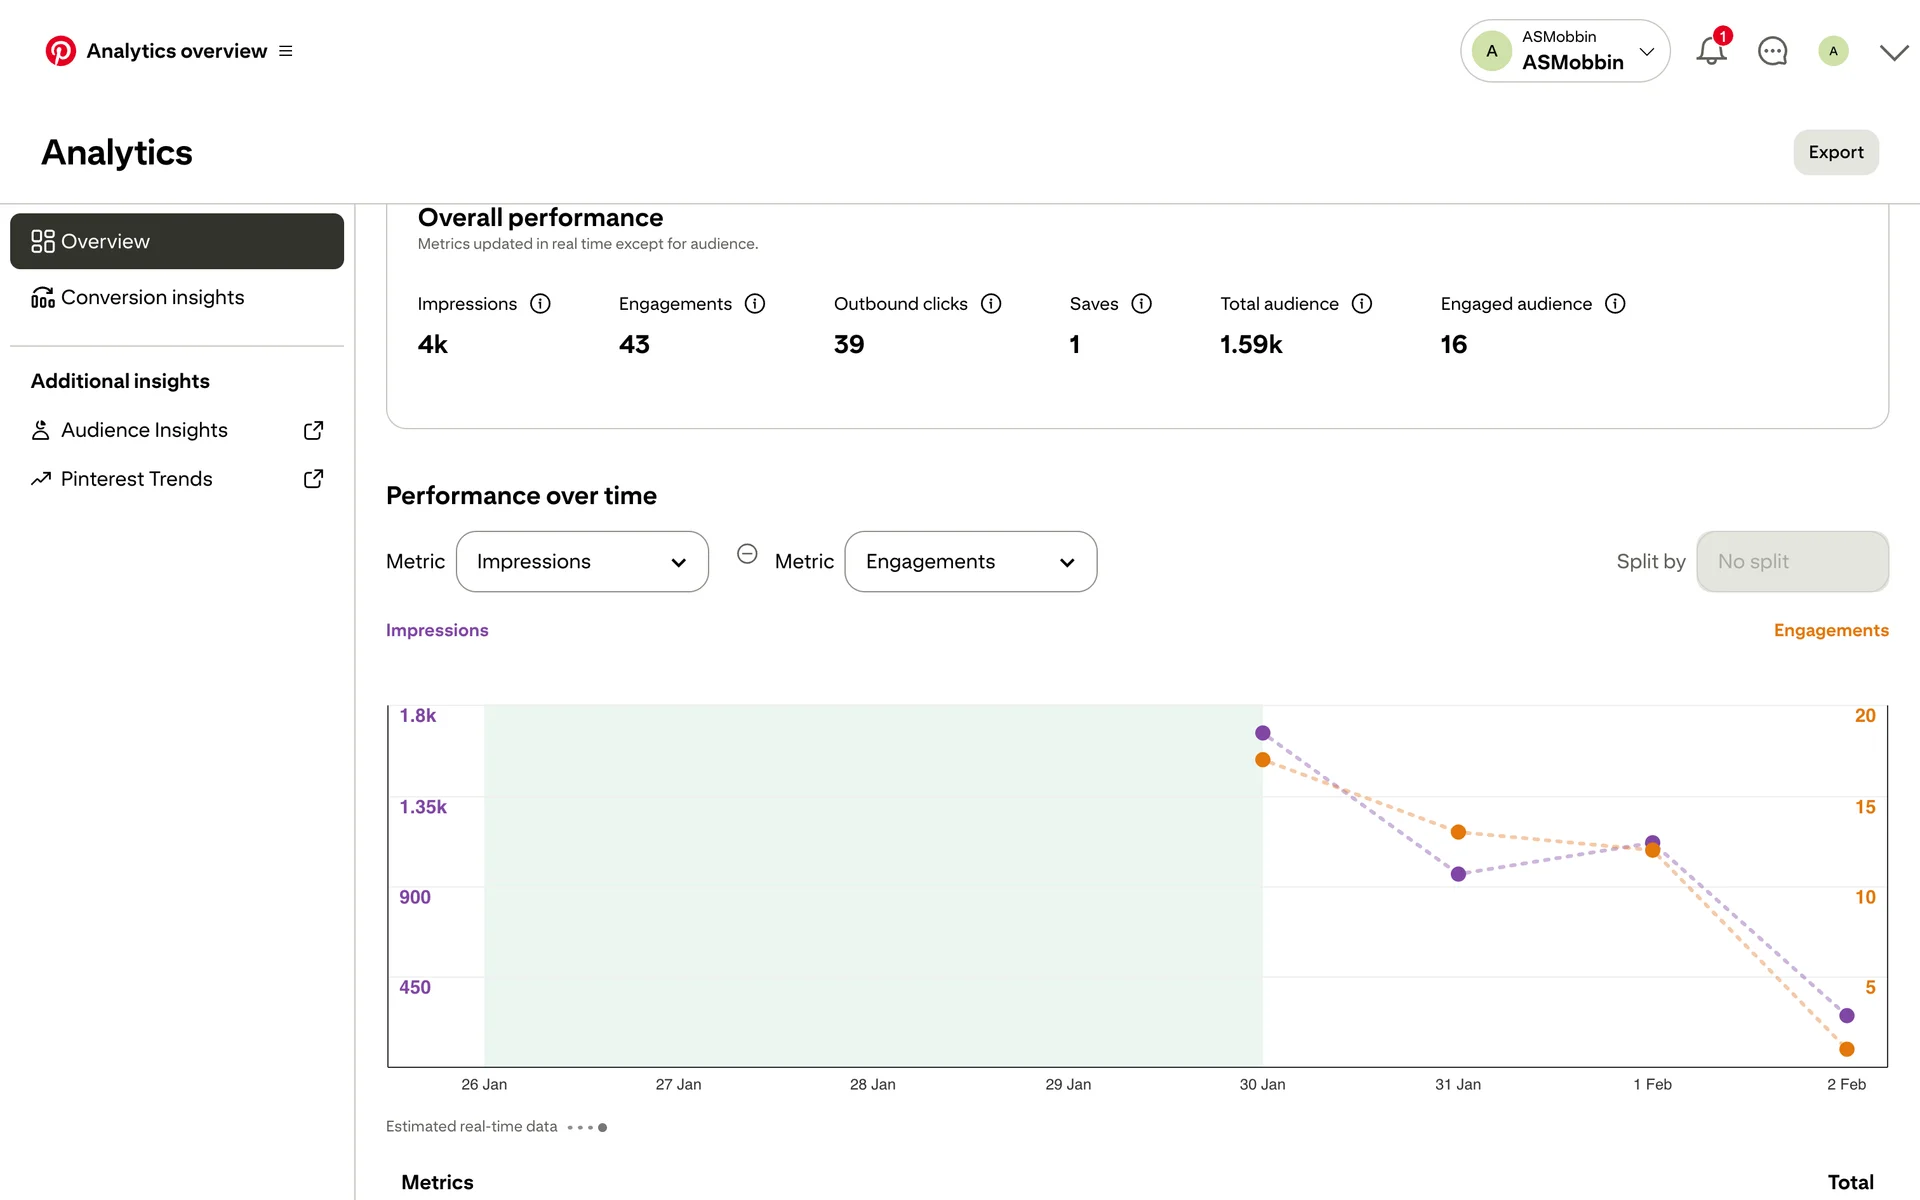Click the Engaged audience info icon
This screenshot has height=1200, width=1920.
(x=1615, y=304)
